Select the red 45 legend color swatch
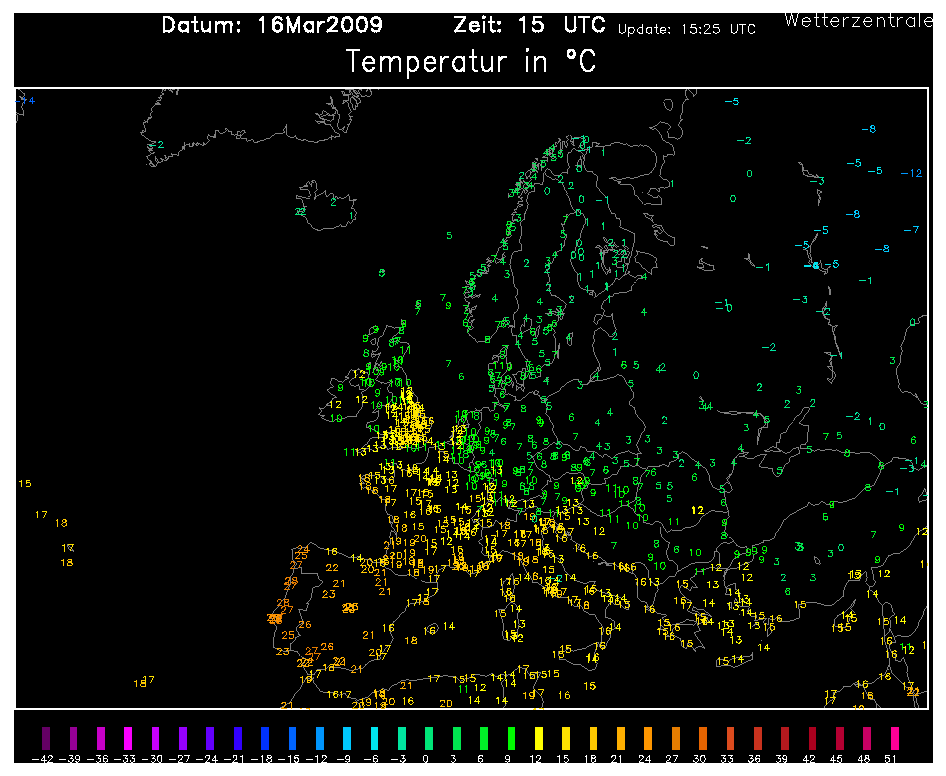 tap(839, 738)
